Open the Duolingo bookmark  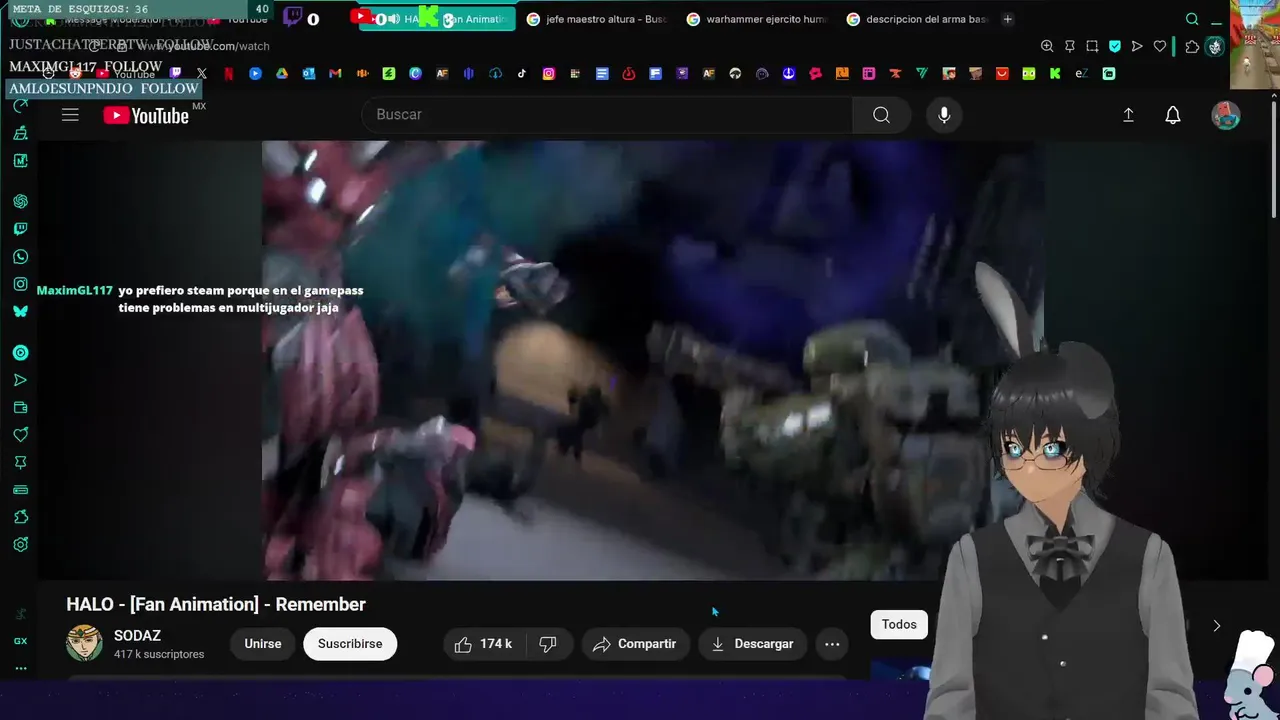(x=1029, y=74)
